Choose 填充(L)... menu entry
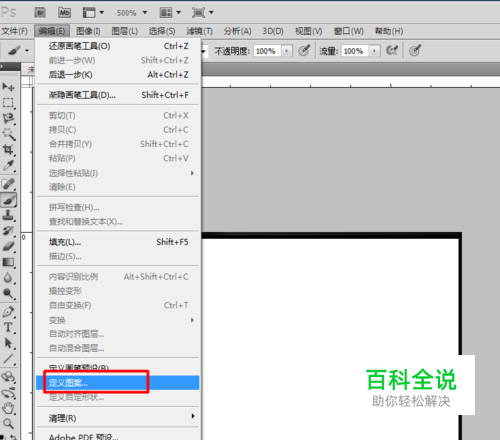The image size is (500, 440). pos(118,242)
